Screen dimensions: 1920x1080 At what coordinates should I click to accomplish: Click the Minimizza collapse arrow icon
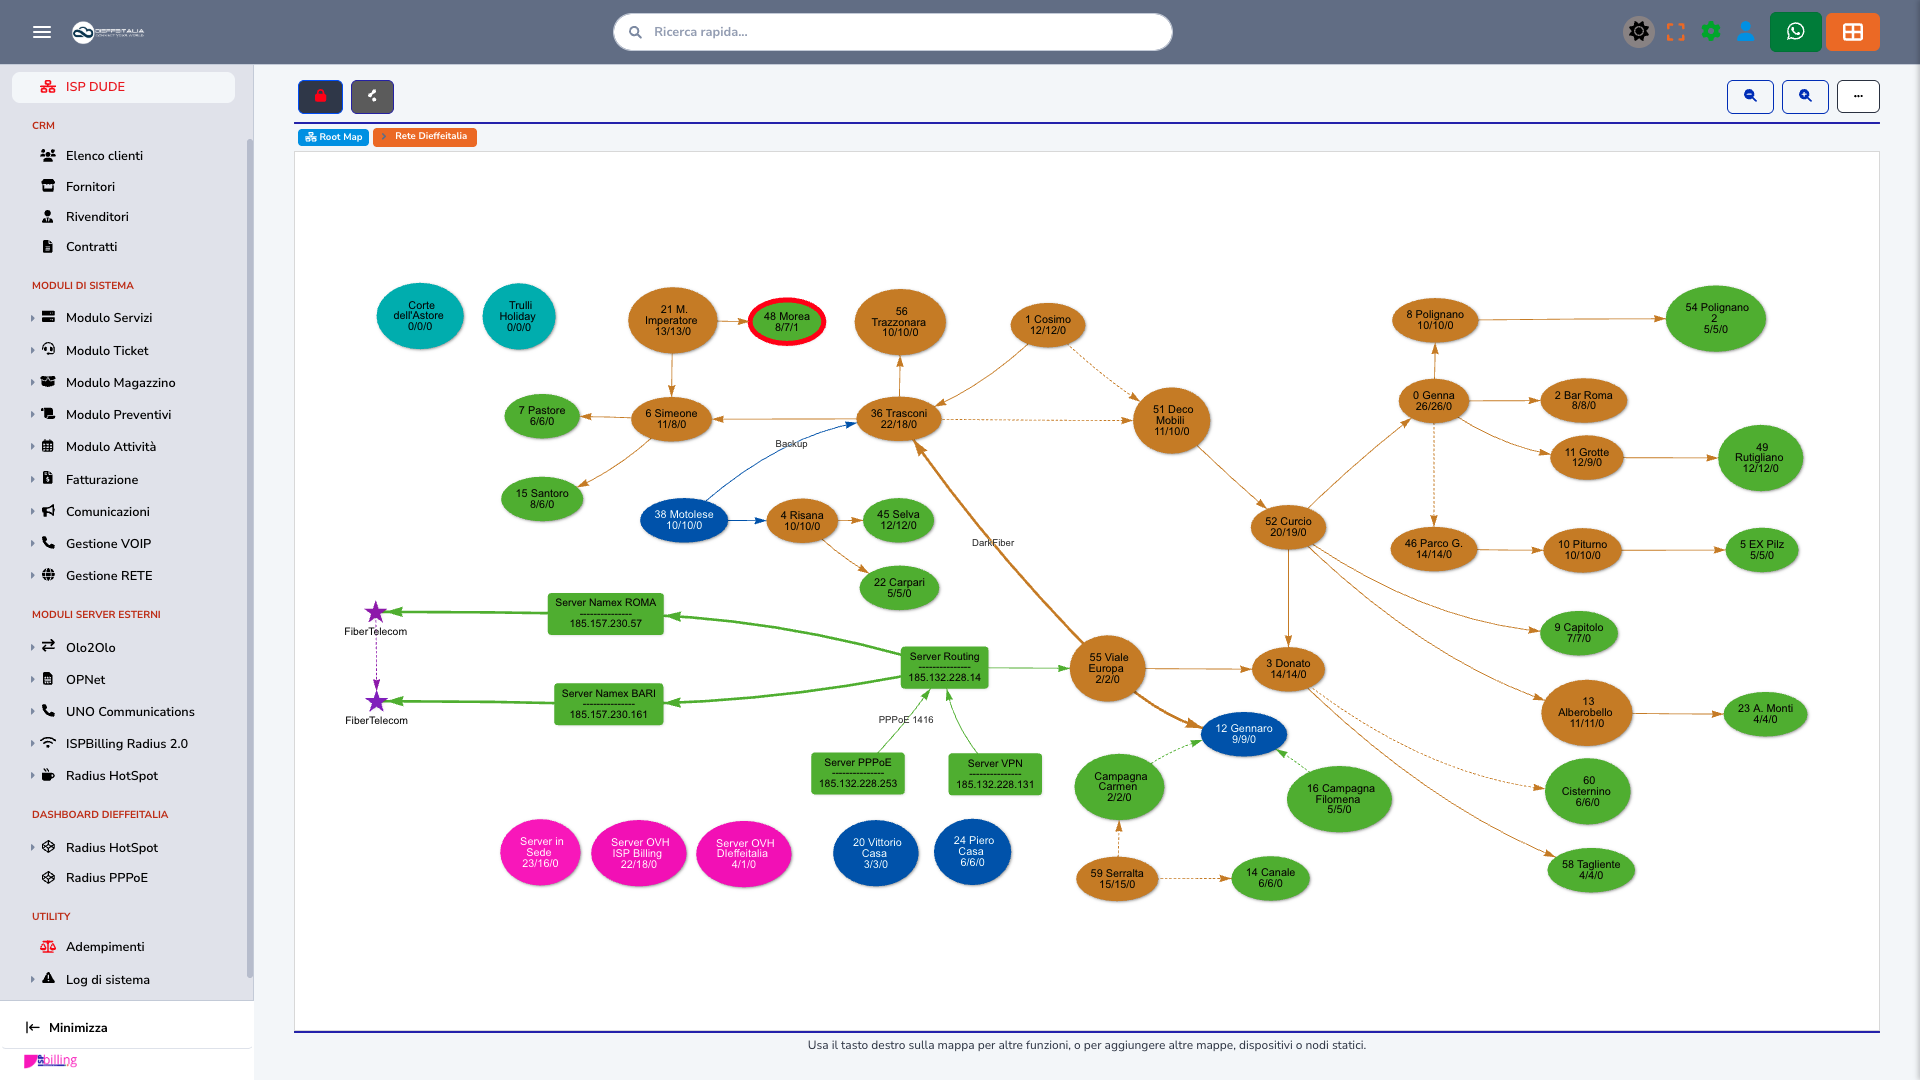click(x=33, y=1027)
